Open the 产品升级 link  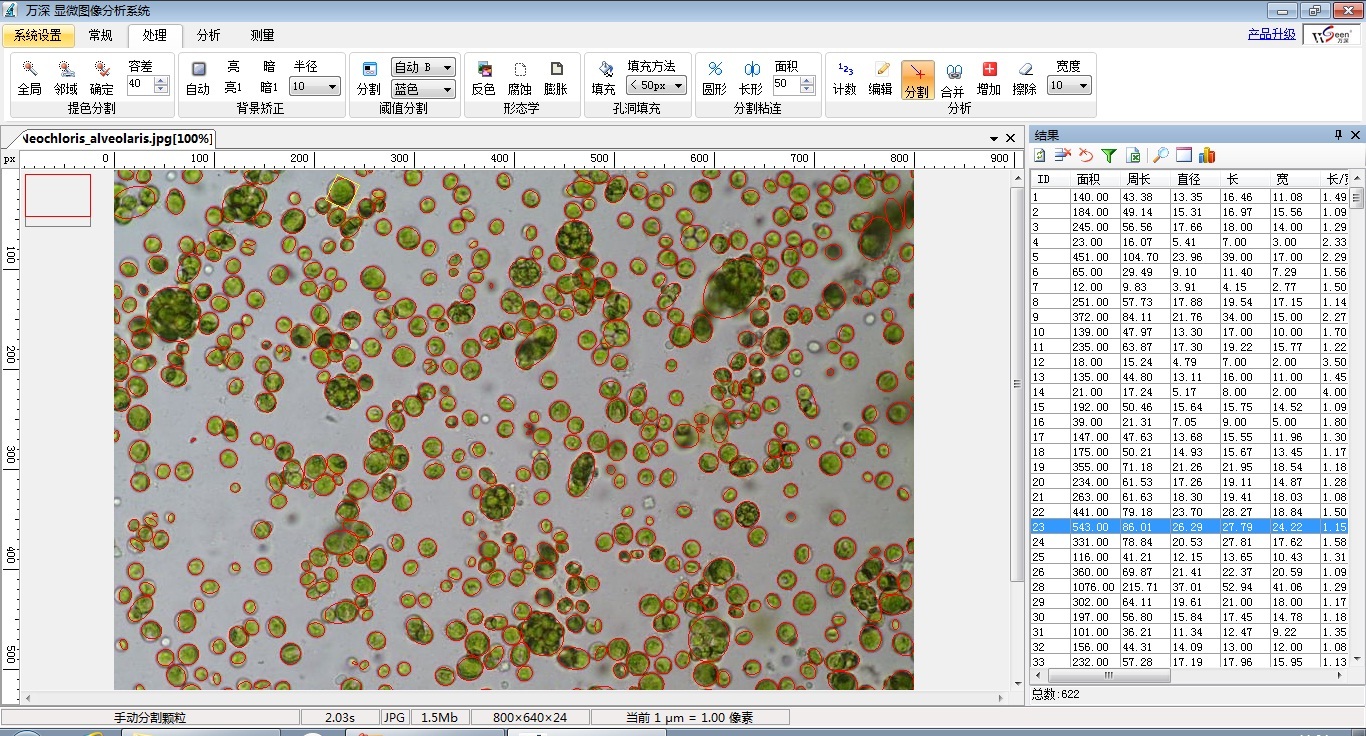(1272, 34)
